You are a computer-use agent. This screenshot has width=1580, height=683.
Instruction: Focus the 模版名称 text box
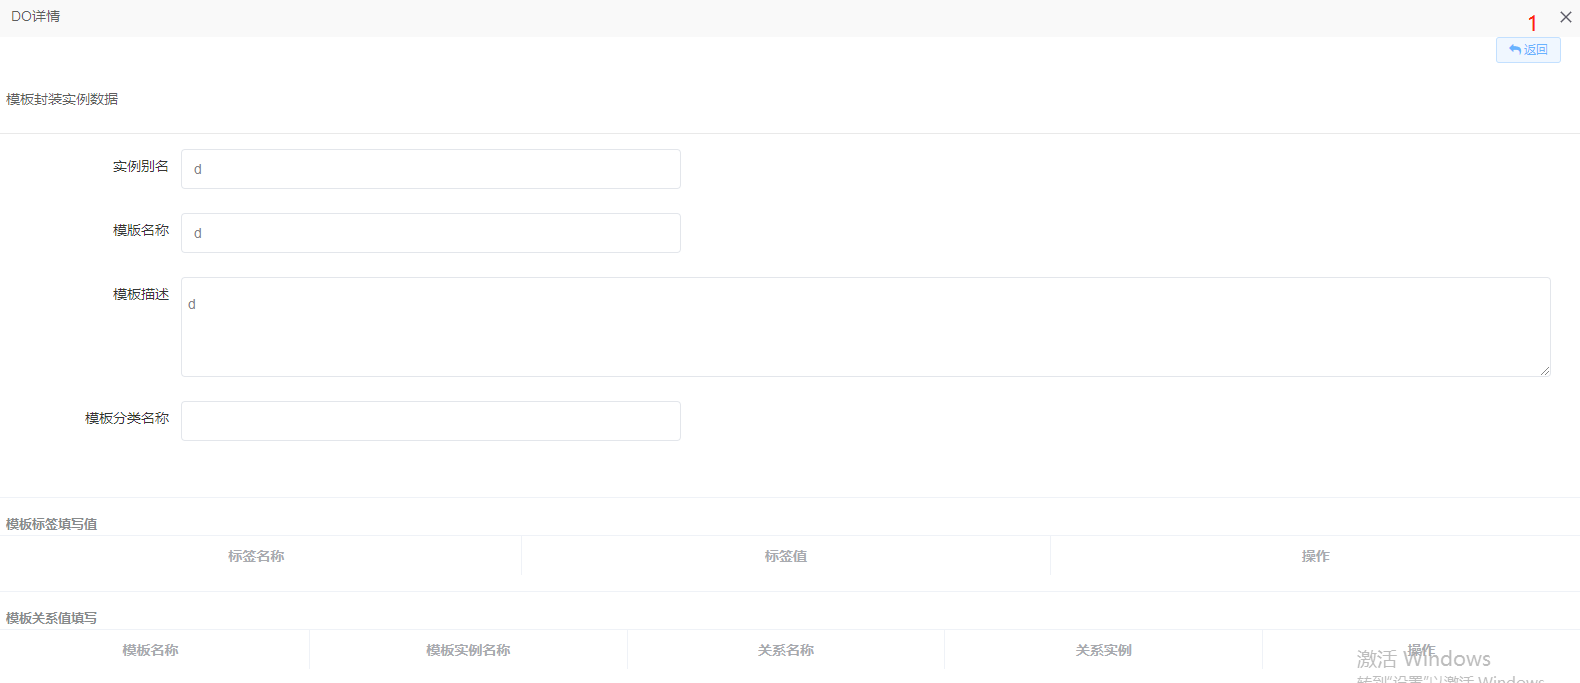[430, 233]
